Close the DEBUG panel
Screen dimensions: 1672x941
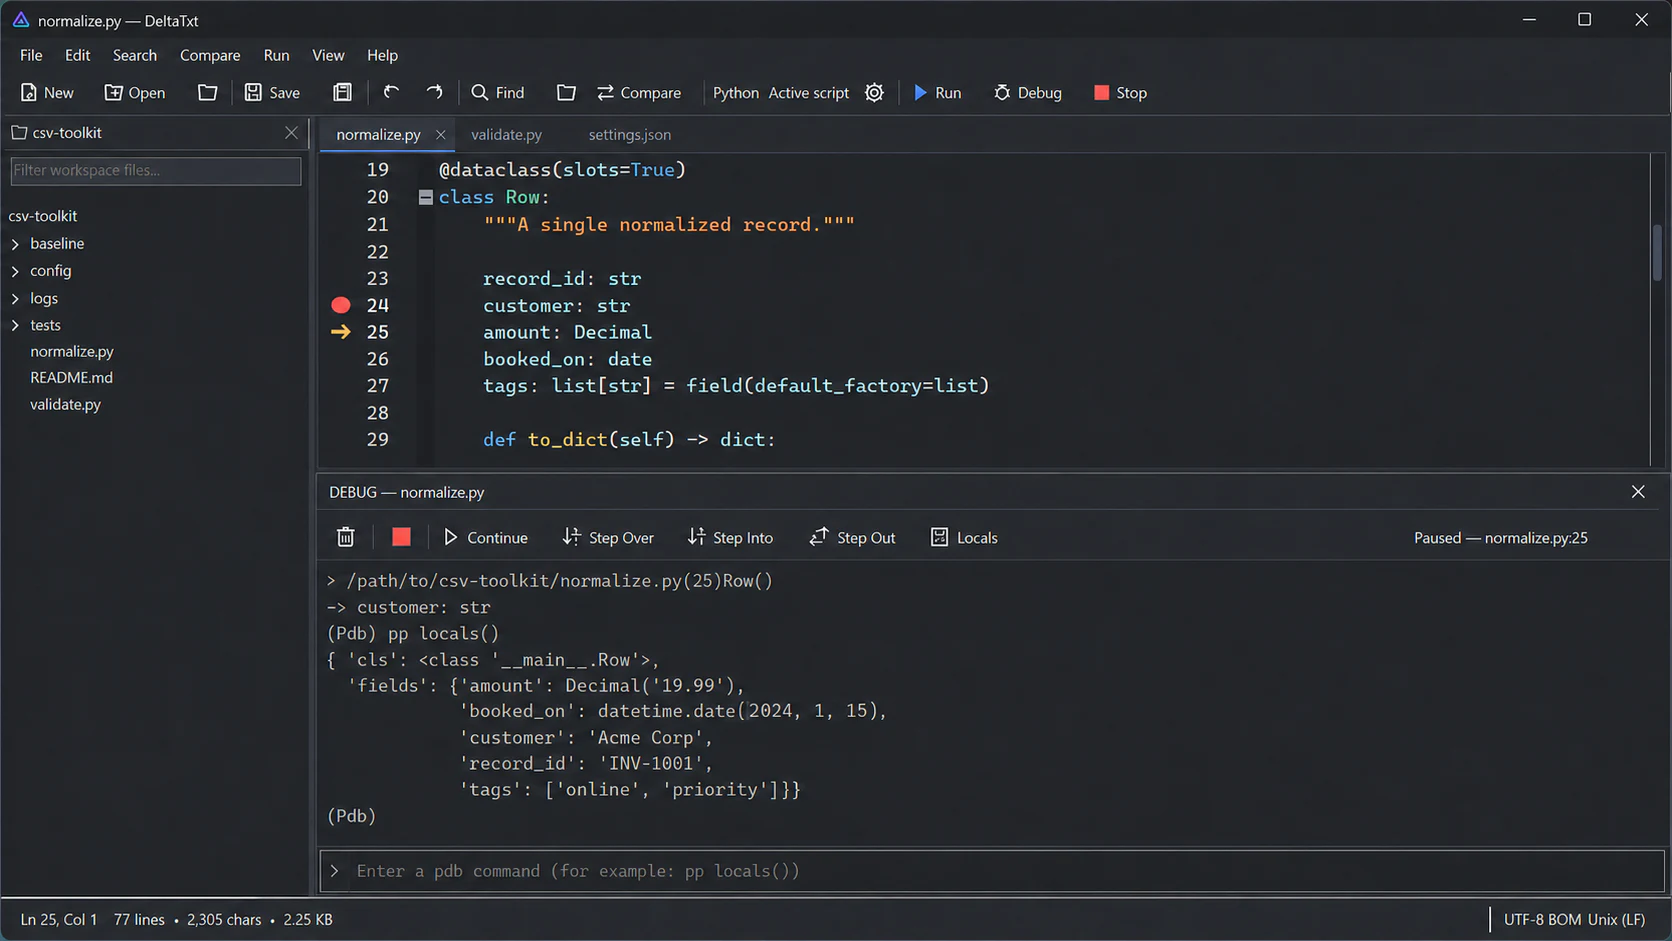pos(1638,492)
